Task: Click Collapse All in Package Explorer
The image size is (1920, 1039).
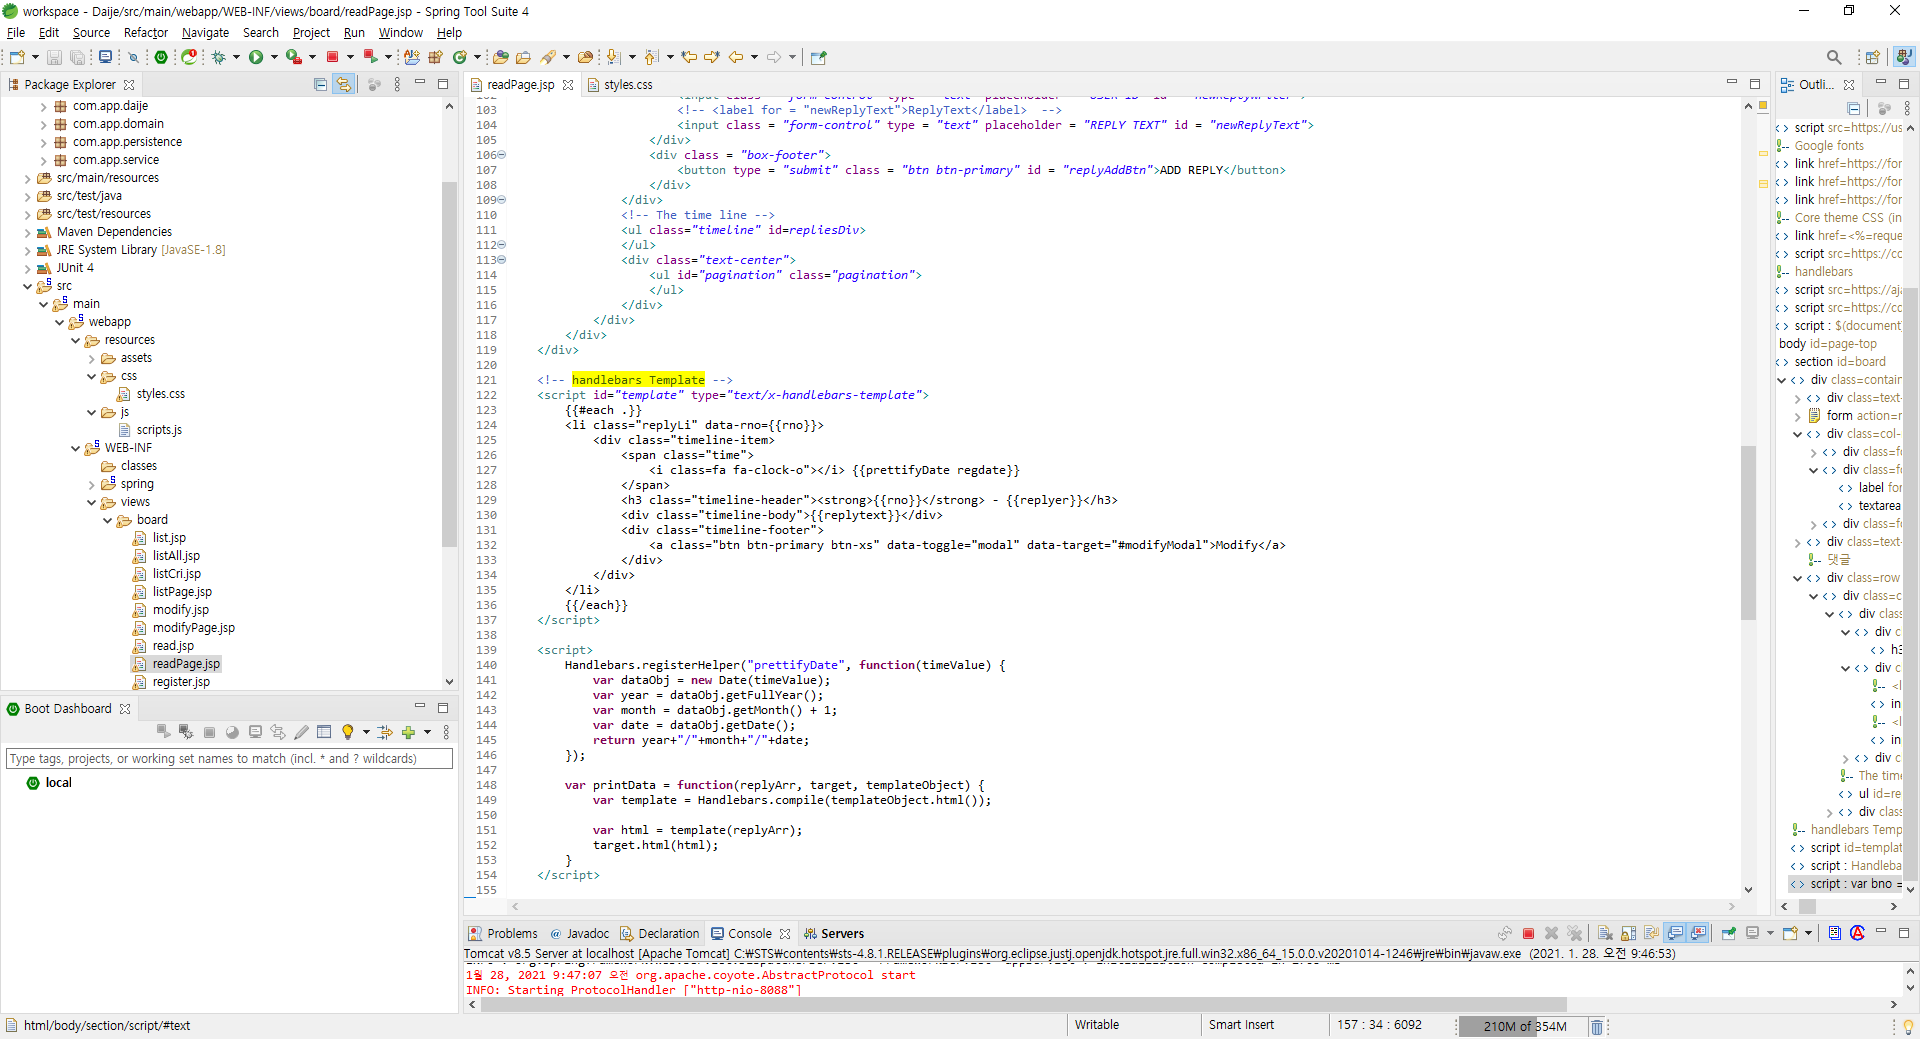Action: 320,85
